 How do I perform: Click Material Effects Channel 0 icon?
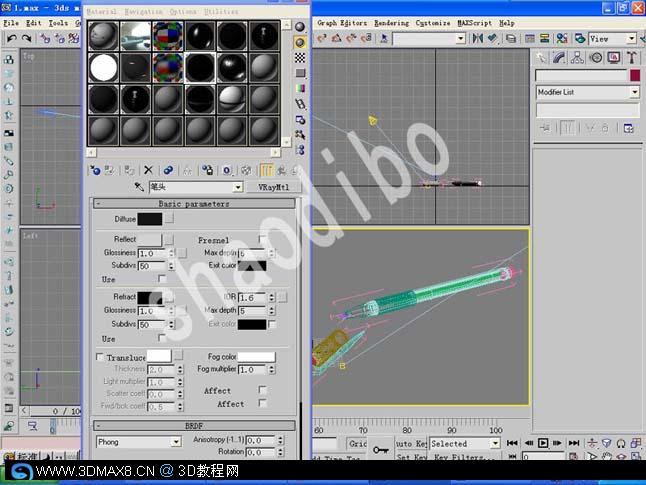(x=227, y=170)
